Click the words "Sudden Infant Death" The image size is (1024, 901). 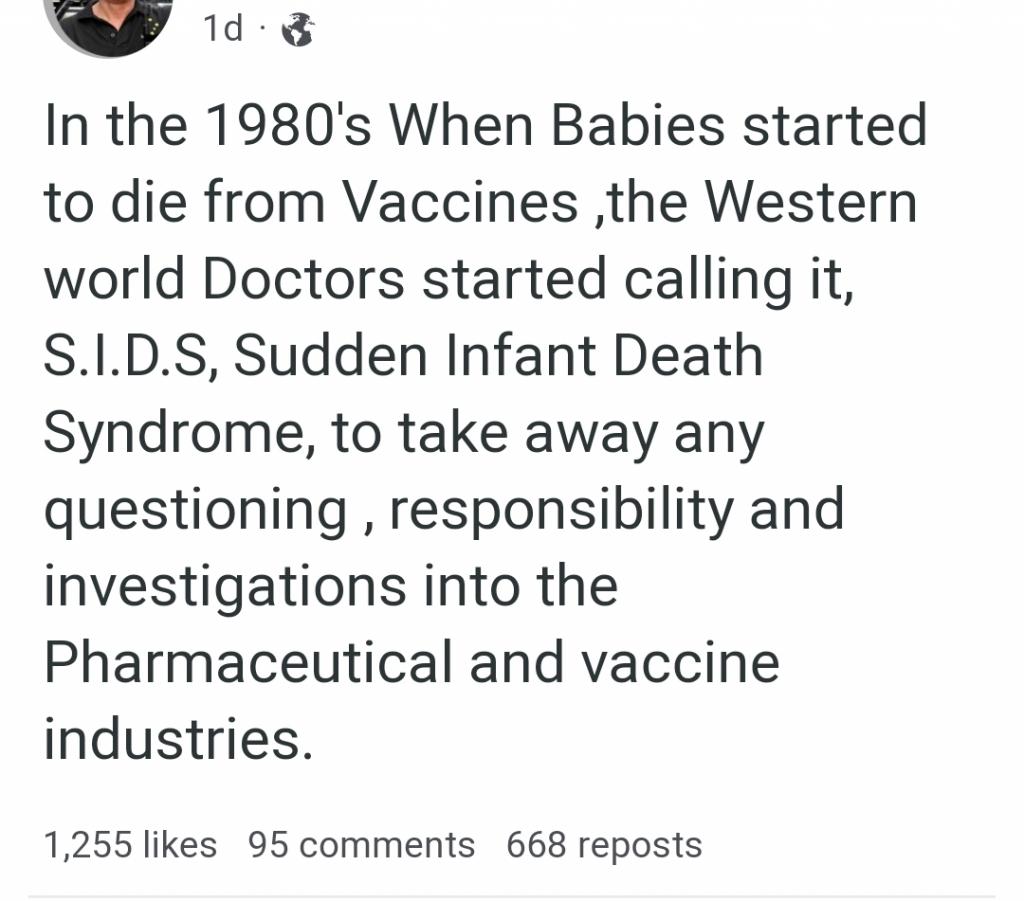tap(498, 357)
